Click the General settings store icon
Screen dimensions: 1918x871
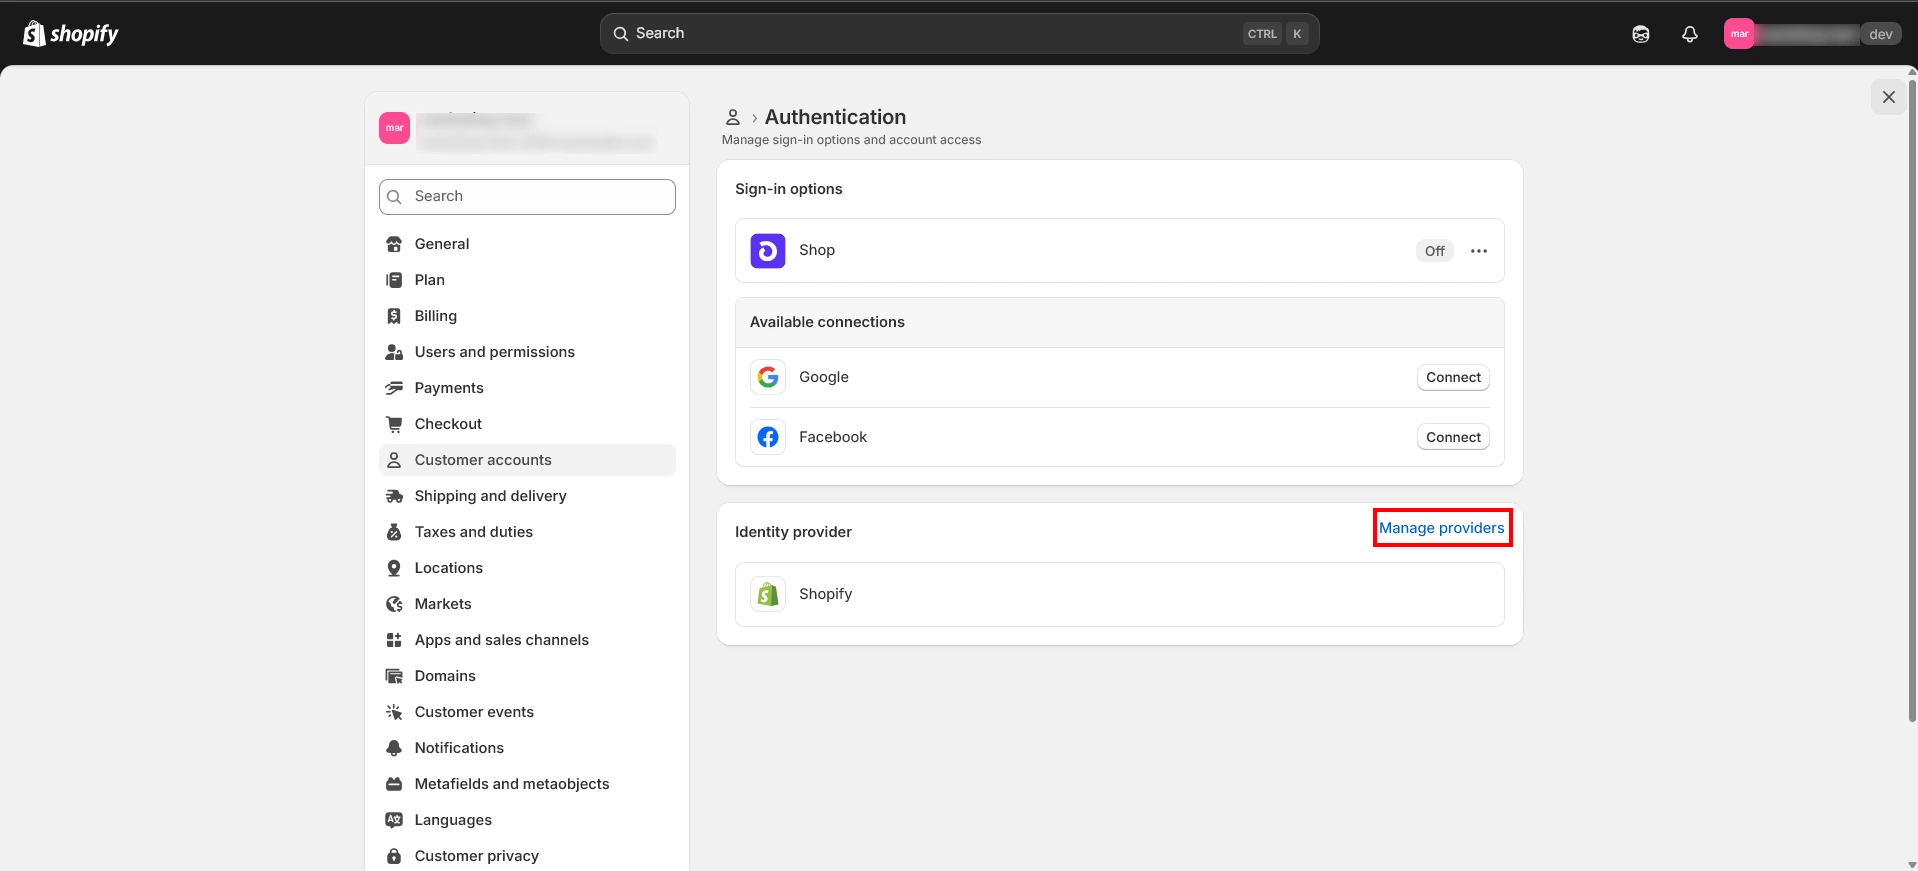pos(394,244)
